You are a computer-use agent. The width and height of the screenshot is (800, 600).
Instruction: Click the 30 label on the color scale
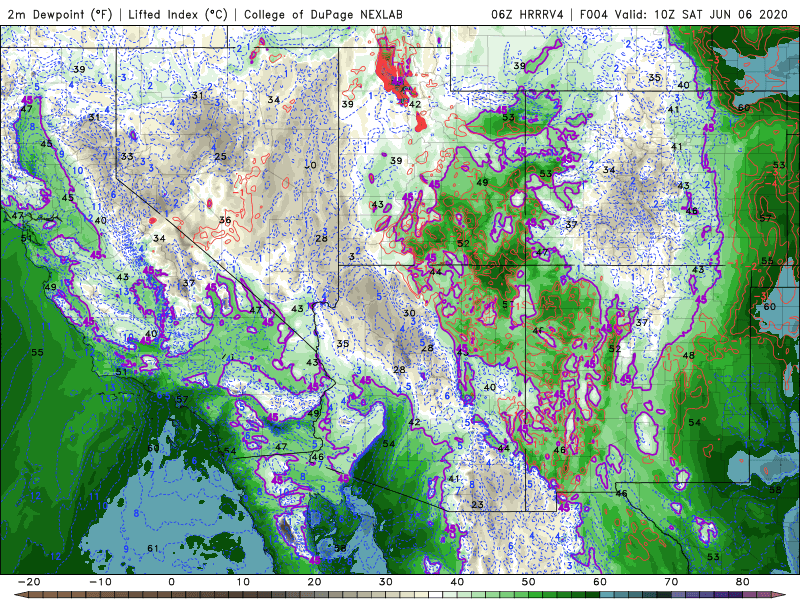(386, 582)
